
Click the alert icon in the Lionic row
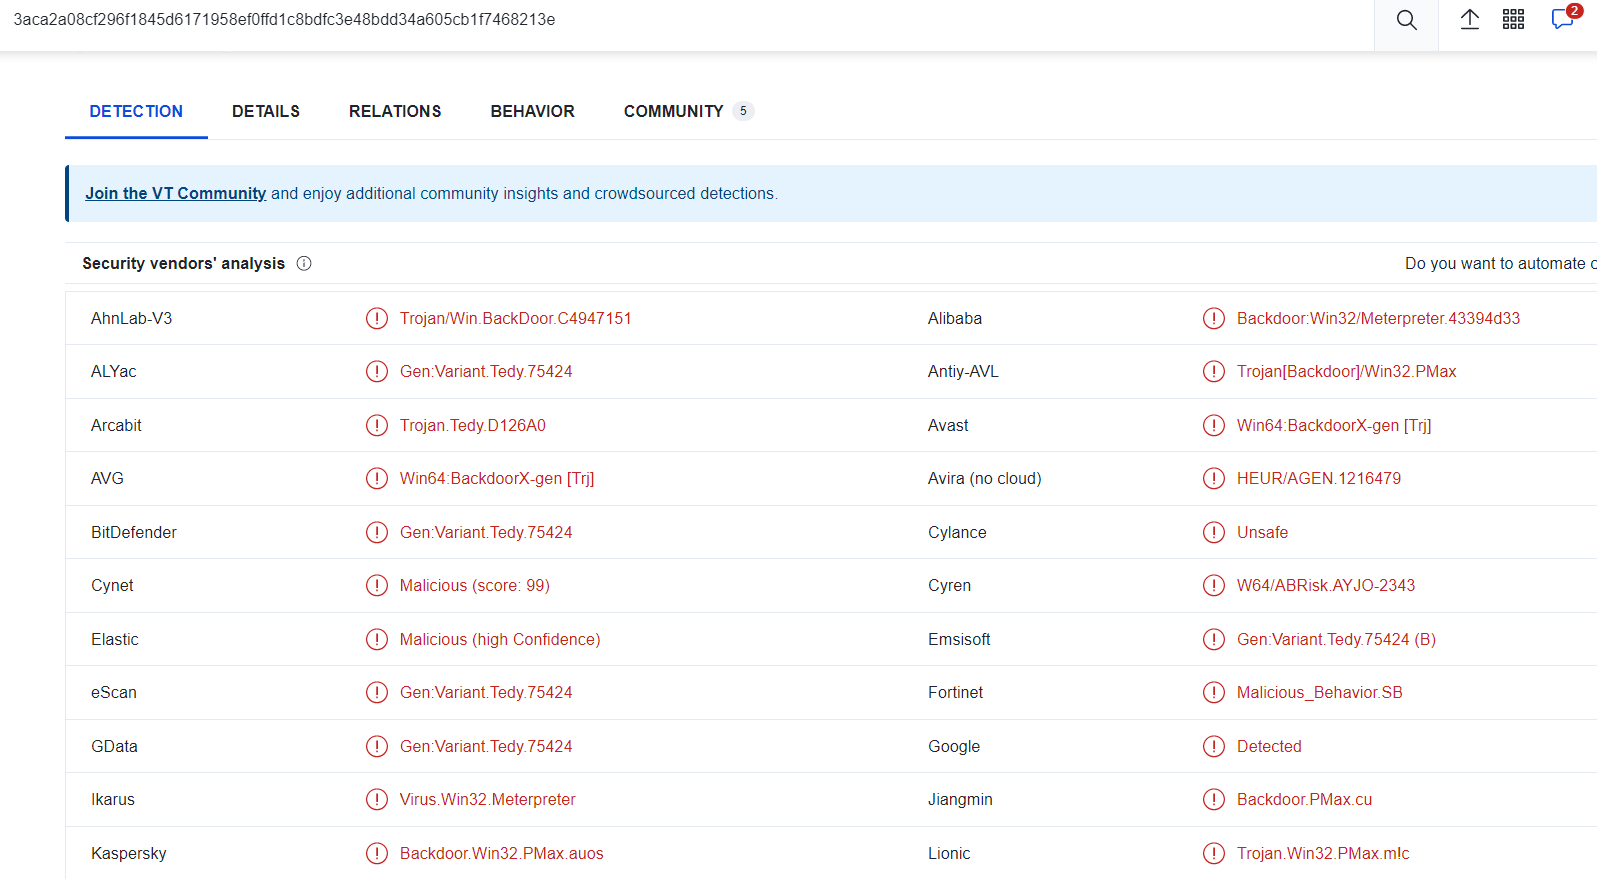coord(1214,853)
